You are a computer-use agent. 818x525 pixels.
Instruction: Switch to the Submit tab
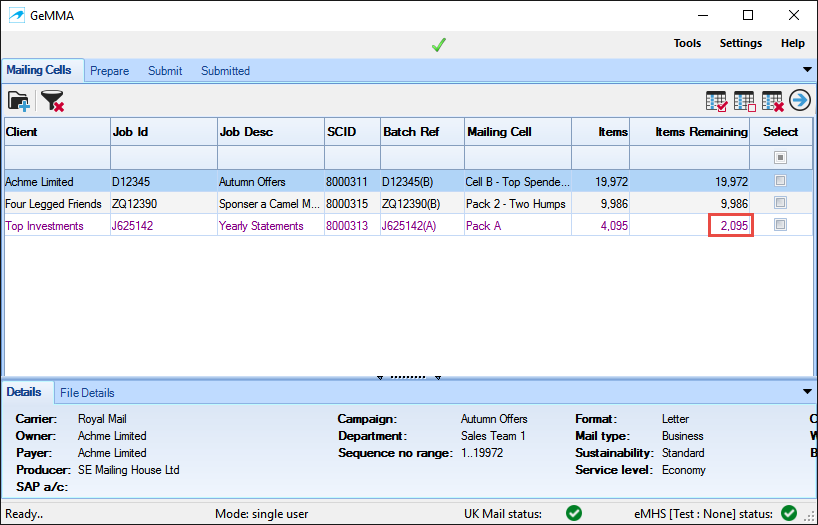[x=165, y=71]
